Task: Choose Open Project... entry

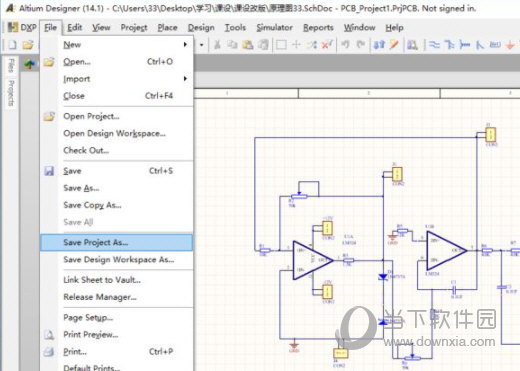Action: pyautogui.click(x=117, y=116)
